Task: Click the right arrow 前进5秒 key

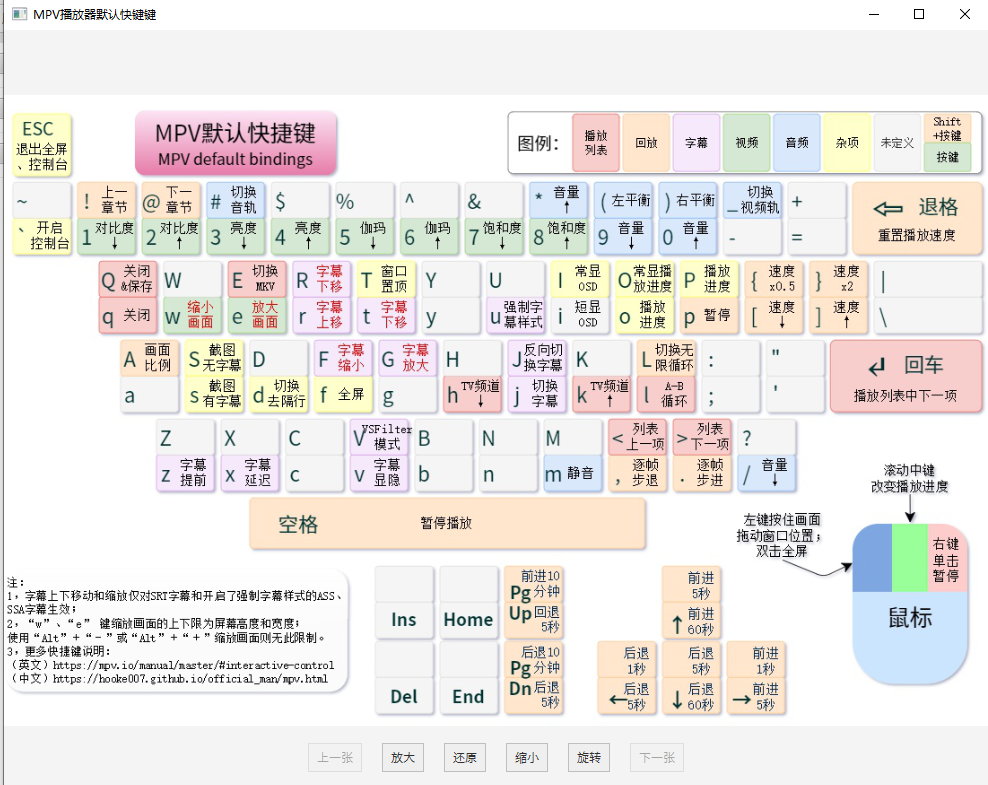Action: 756,697
